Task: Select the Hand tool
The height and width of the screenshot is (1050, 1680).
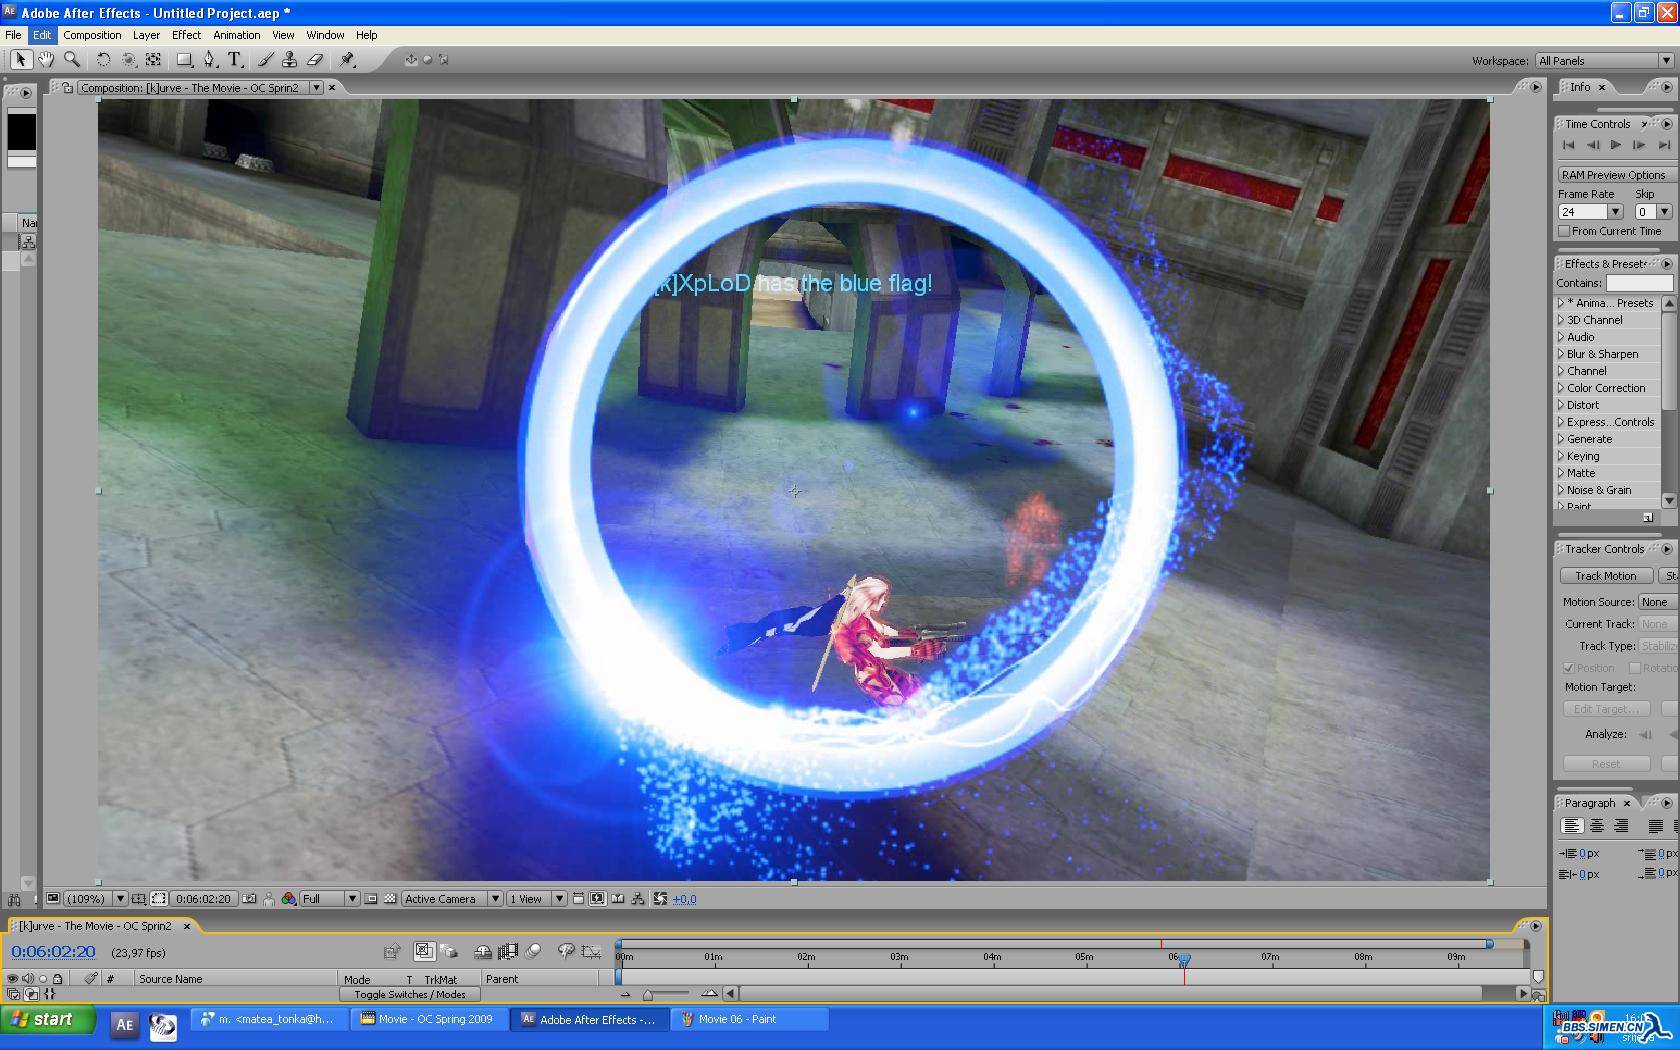Action: coord(46,60)
